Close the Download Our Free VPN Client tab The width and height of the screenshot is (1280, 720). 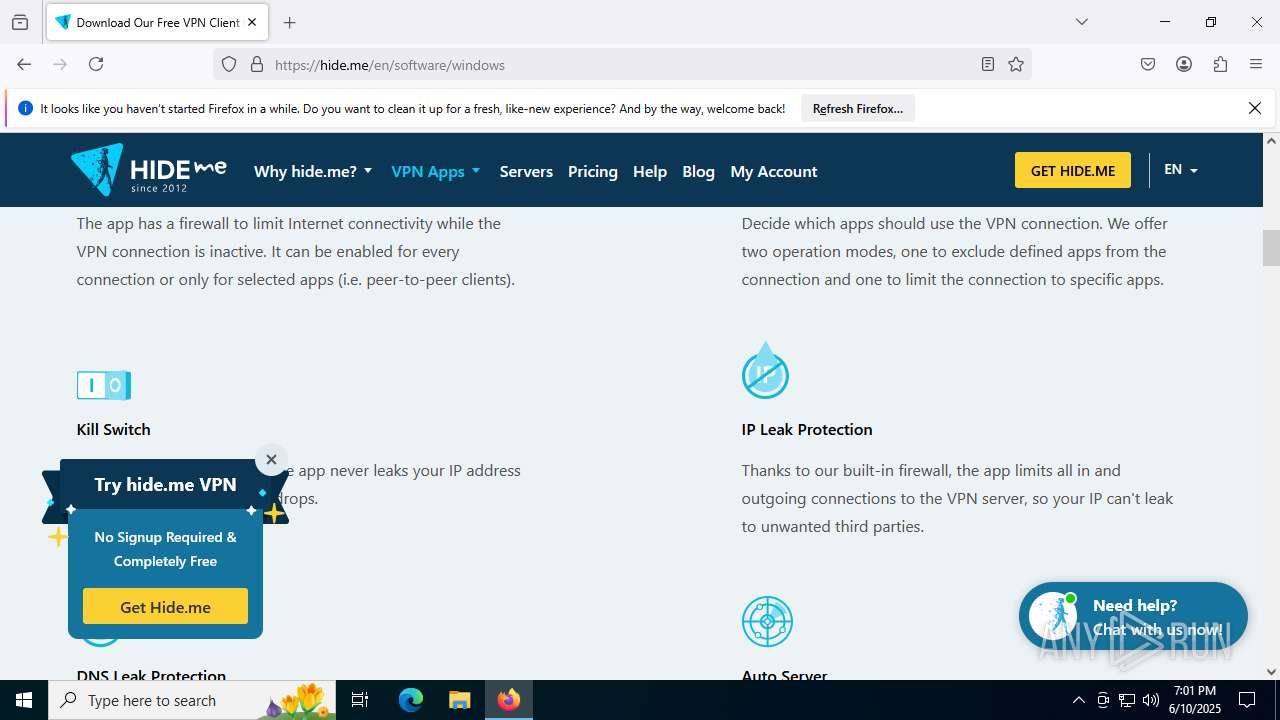click(x=252, y=22)
